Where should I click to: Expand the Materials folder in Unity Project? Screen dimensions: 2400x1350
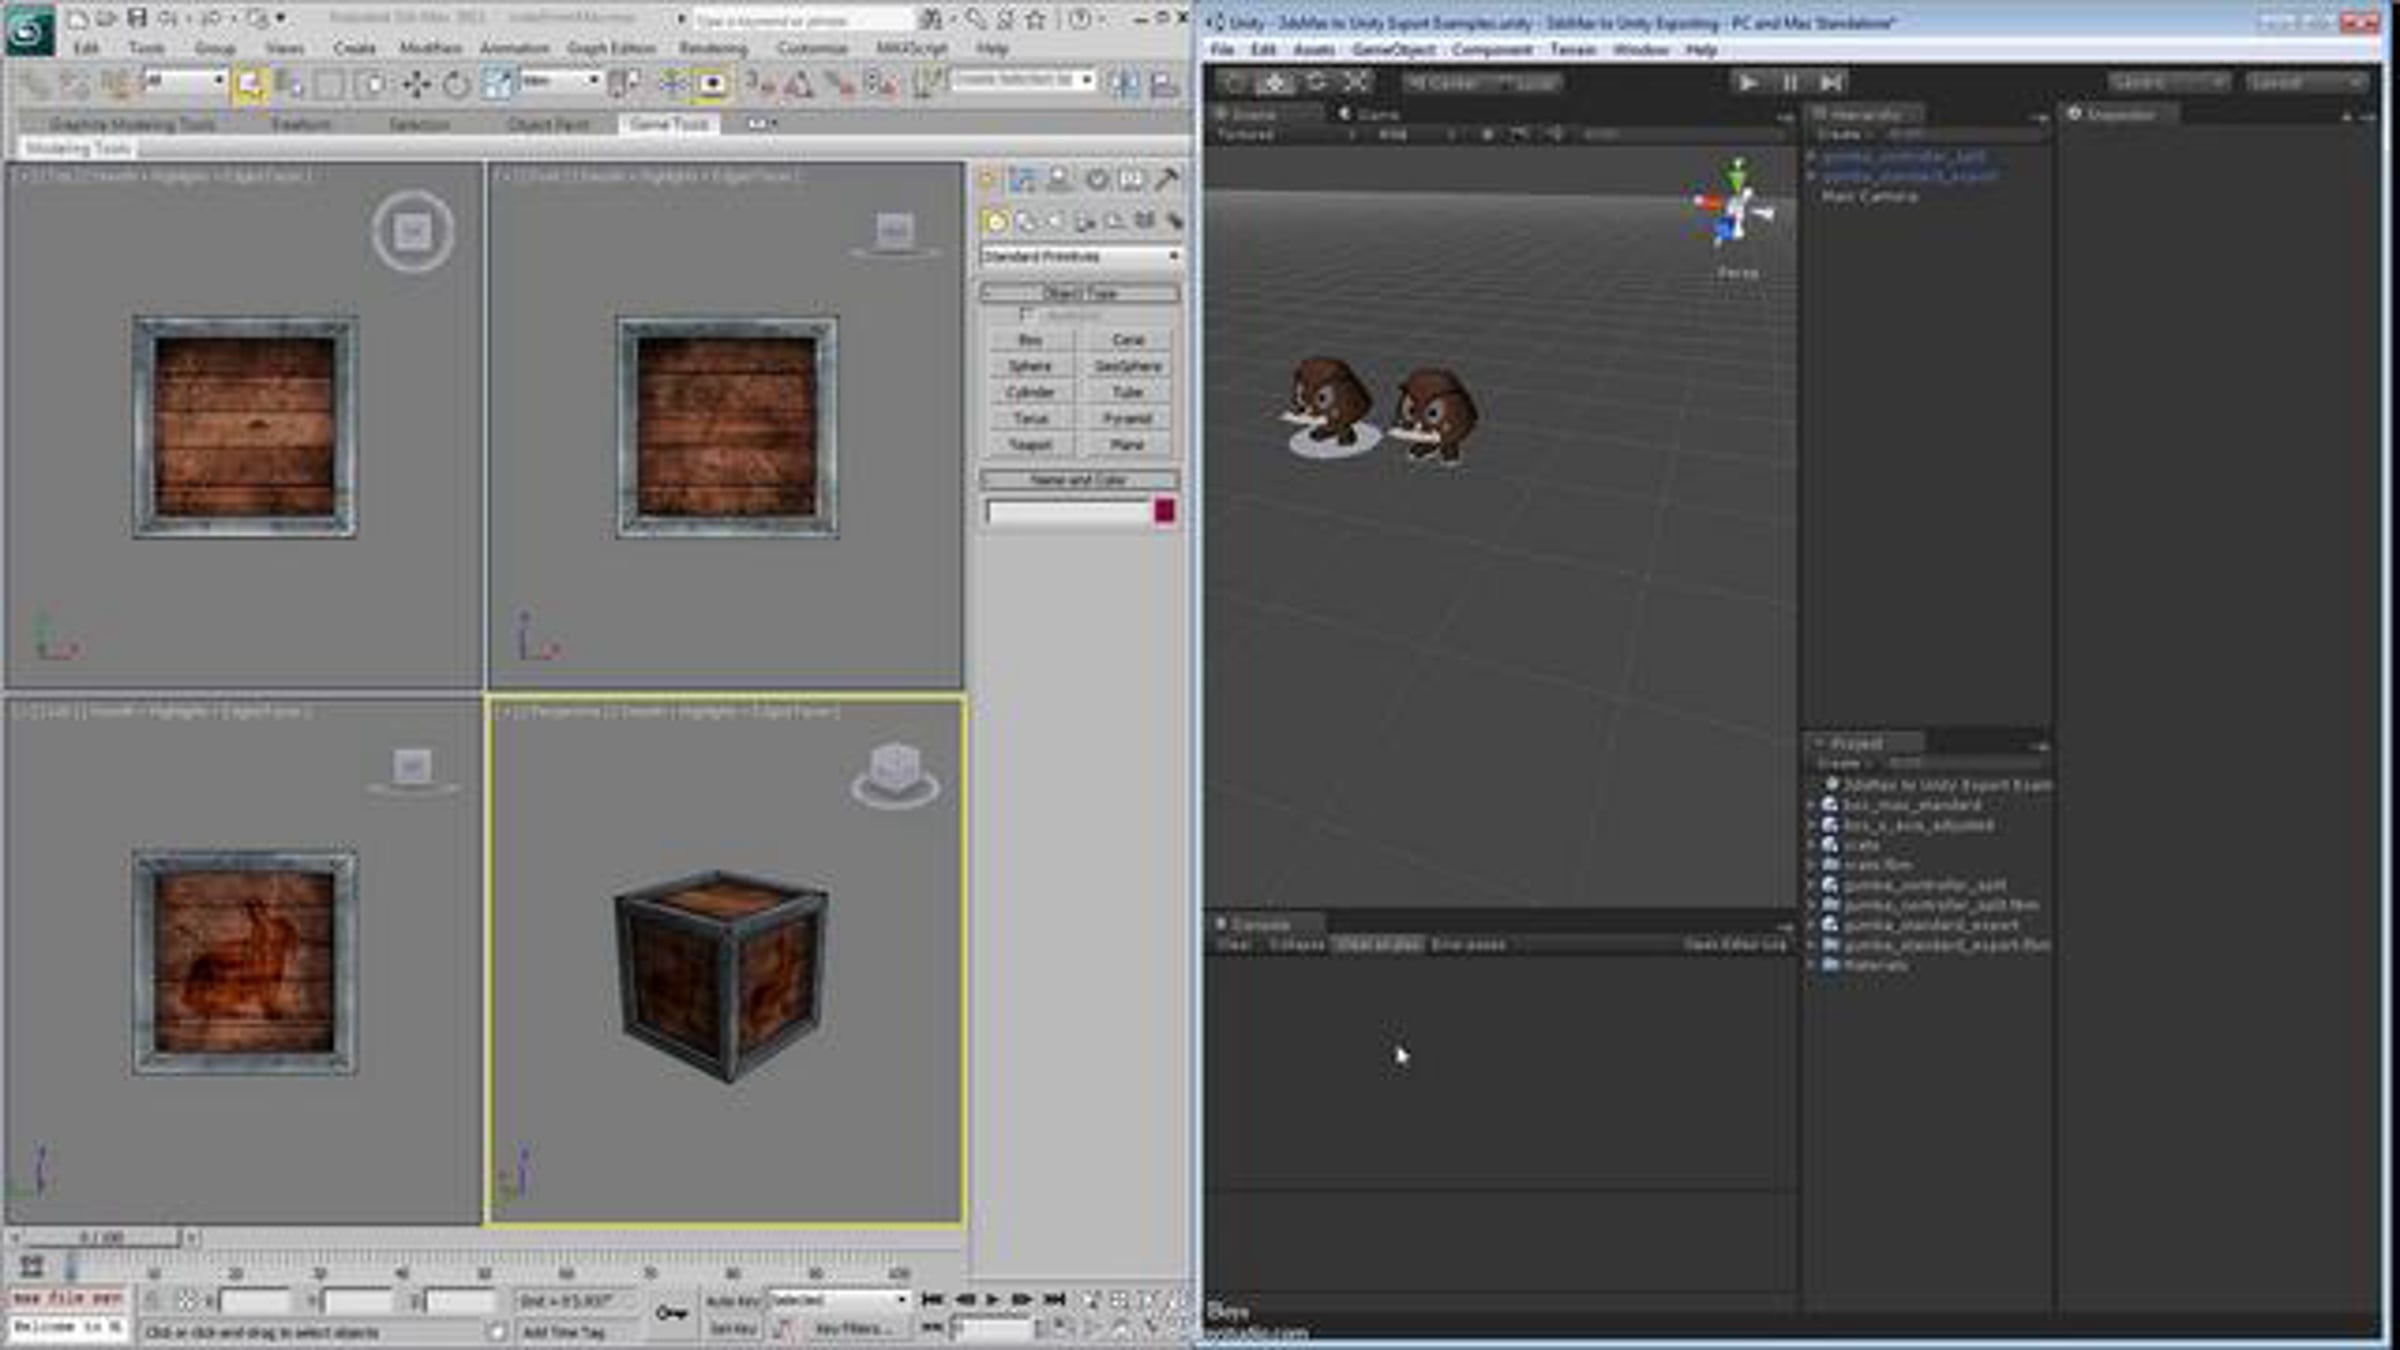click(1811, 965)
